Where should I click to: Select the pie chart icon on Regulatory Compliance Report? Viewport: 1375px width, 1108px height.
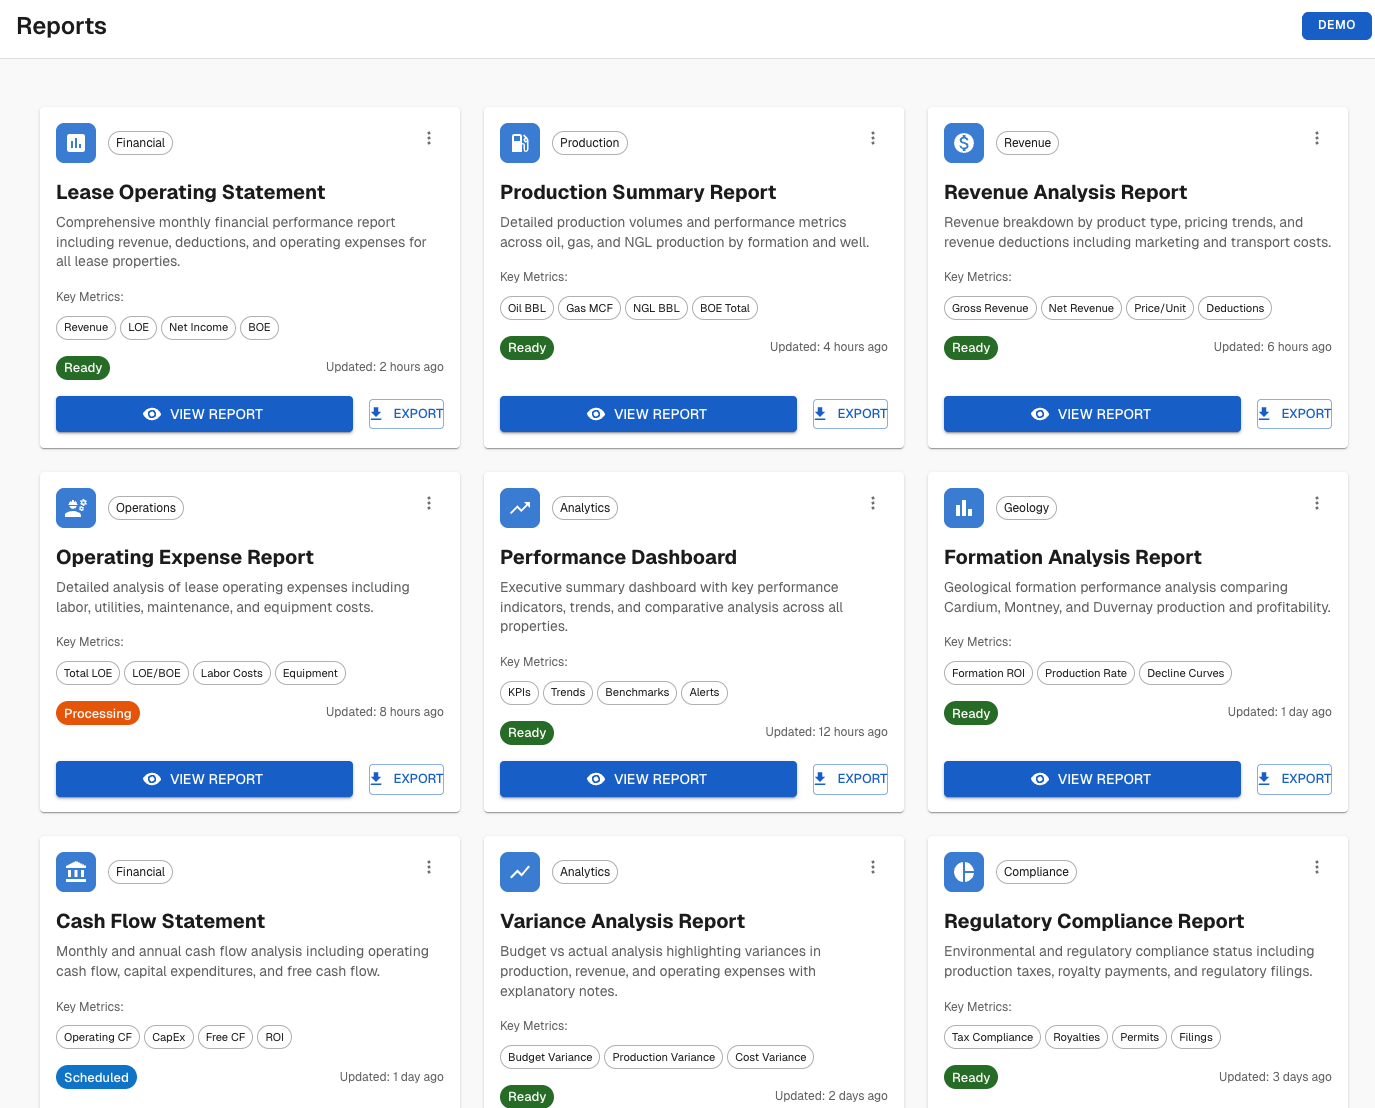tap(963, 871)
